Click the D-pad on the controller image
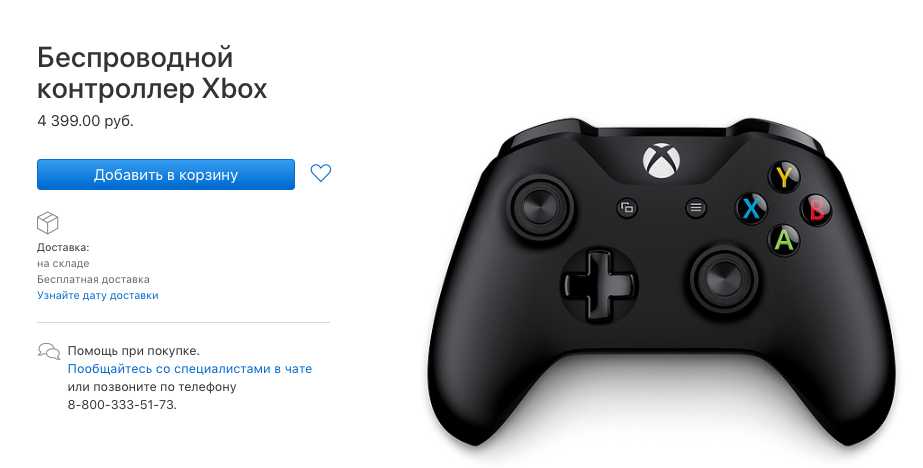 click(598, 285)
